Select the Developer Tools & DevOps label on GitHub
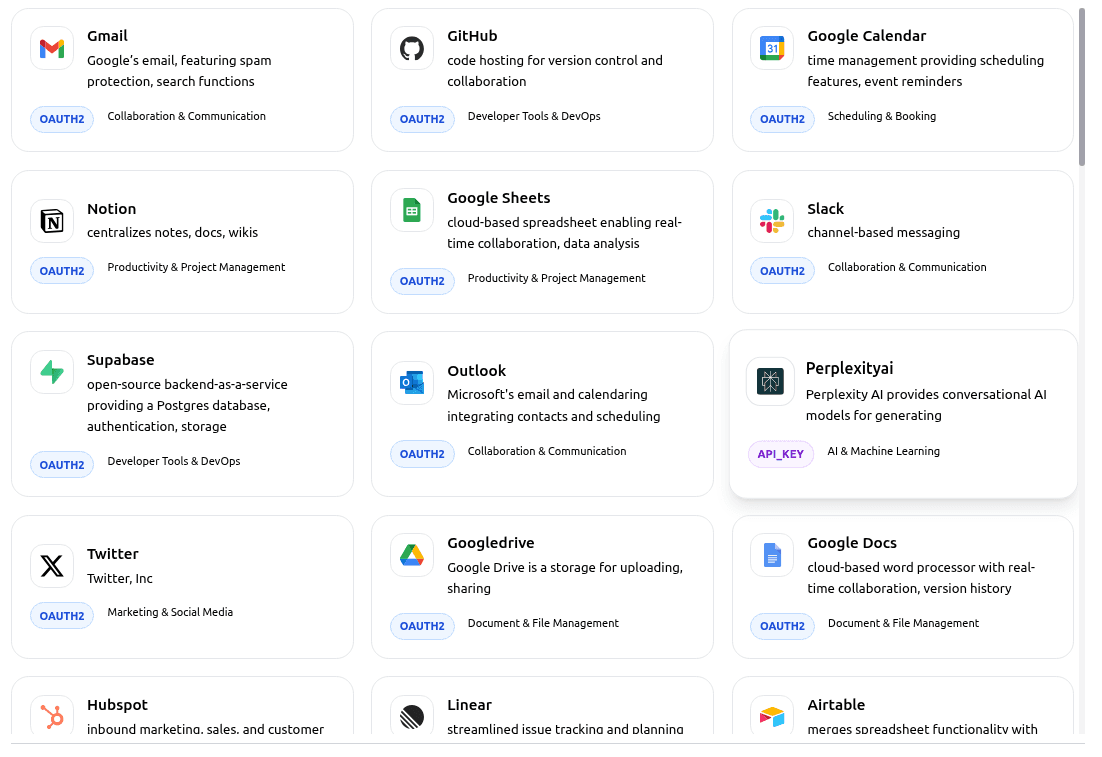The image size is (1102, 757). (x=535, y=116)
